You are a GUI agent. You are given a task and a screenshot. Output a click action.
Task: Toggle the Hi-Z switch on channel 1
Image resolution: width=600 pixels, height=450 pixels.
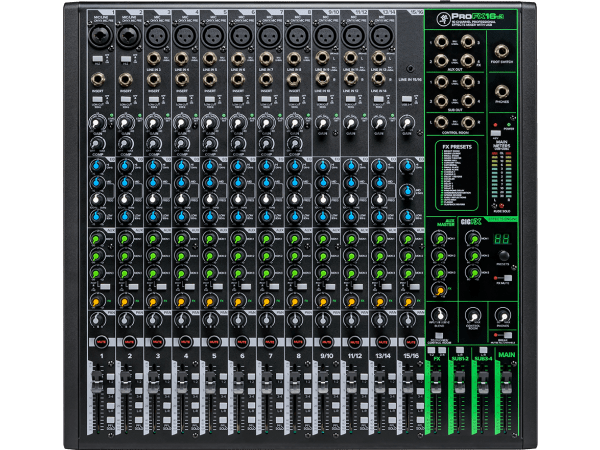(x=98, y=59)
